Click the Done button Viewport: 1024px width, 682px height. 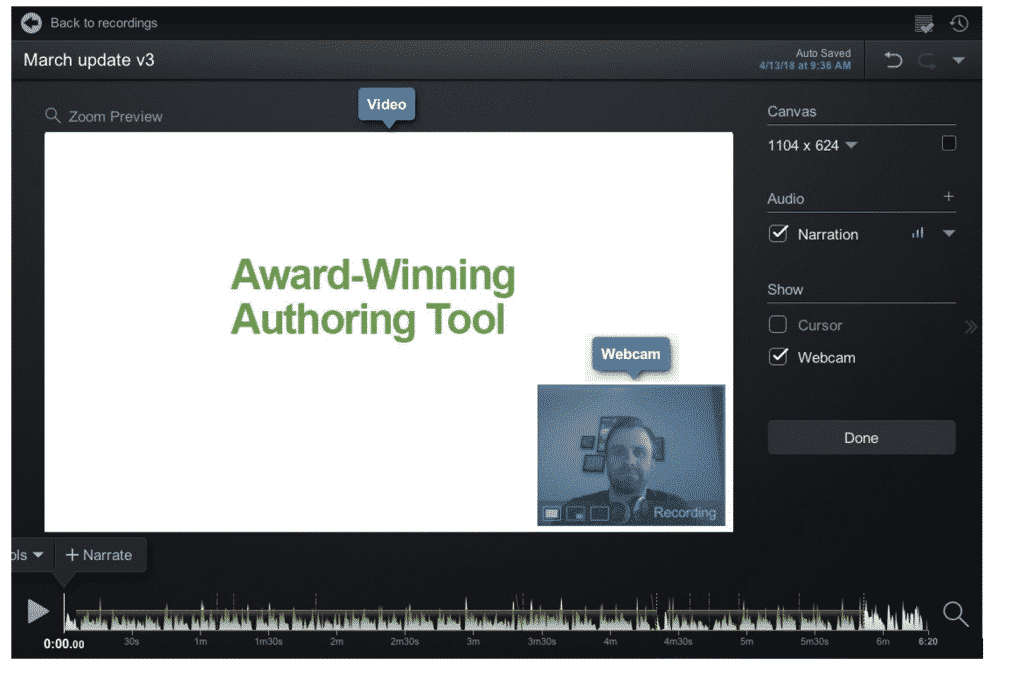(x=861, y=438)
